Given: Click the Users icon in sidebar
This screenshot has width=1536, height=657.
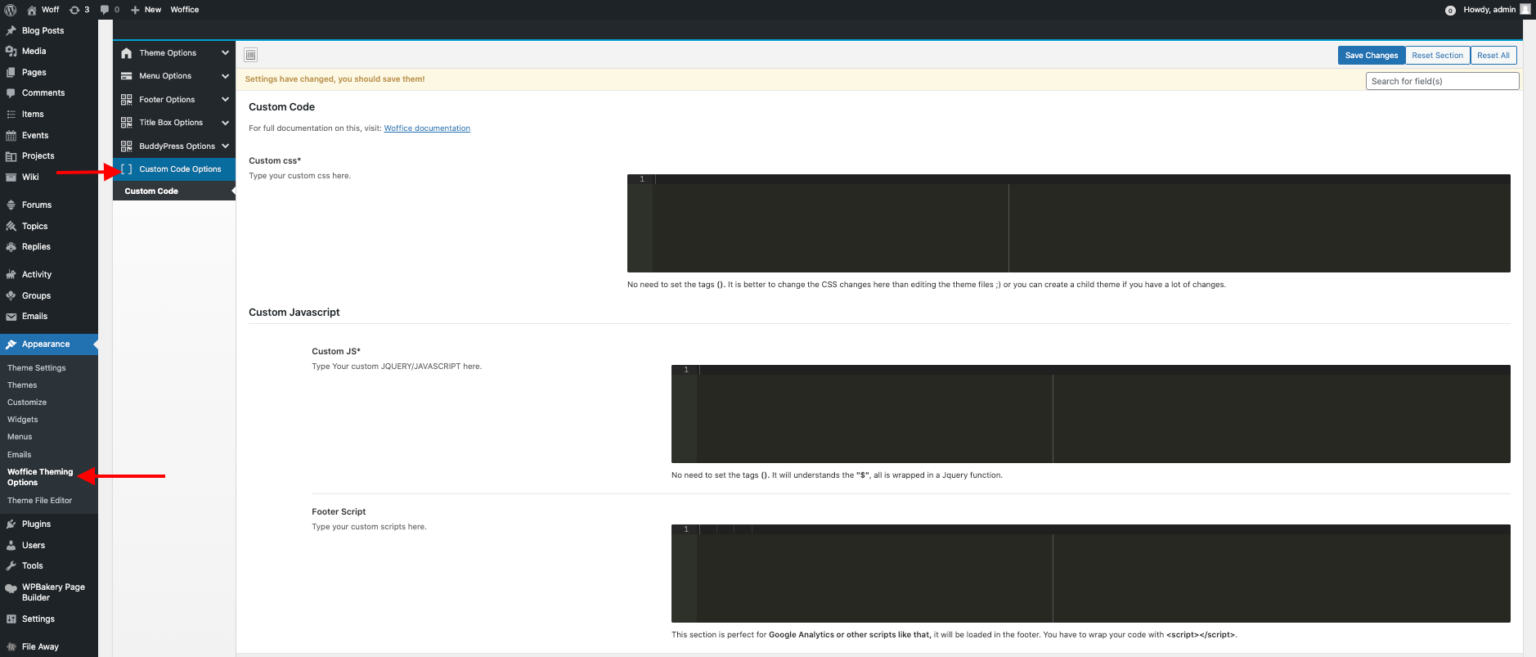Looking at the screenshot, I should coord(10,545).
